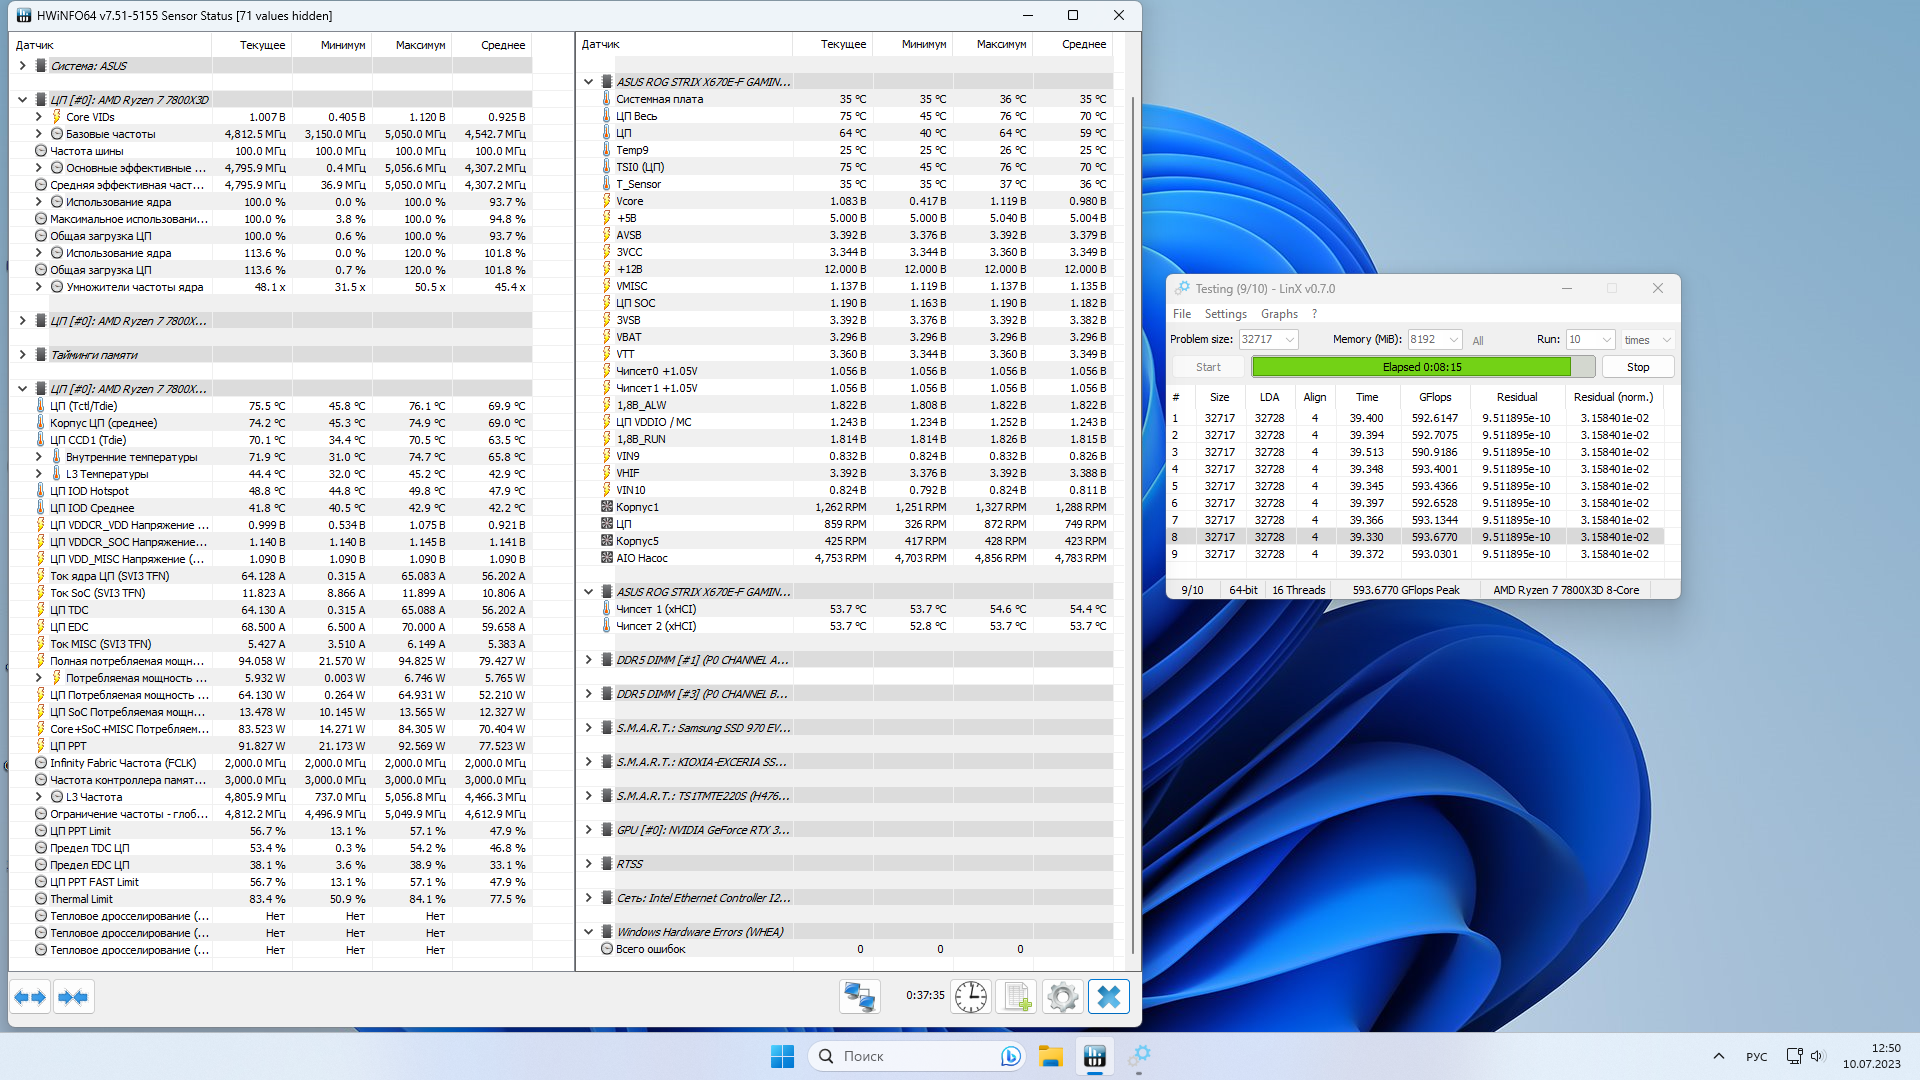Open HWiNFO sensor settings gear
The image size is (1920, 1080).
coord(1062,997)
